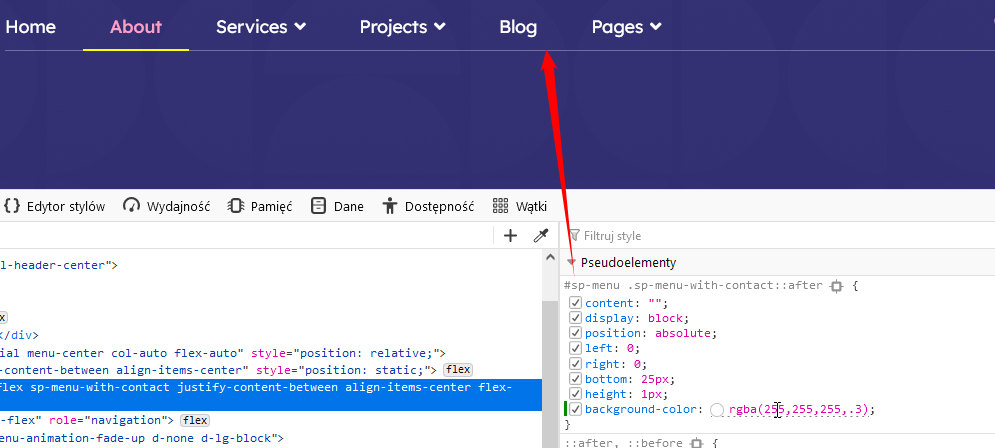995x448 pixels.
Task: Uncheck the position: absolute property
Action: tap(575, 333)
